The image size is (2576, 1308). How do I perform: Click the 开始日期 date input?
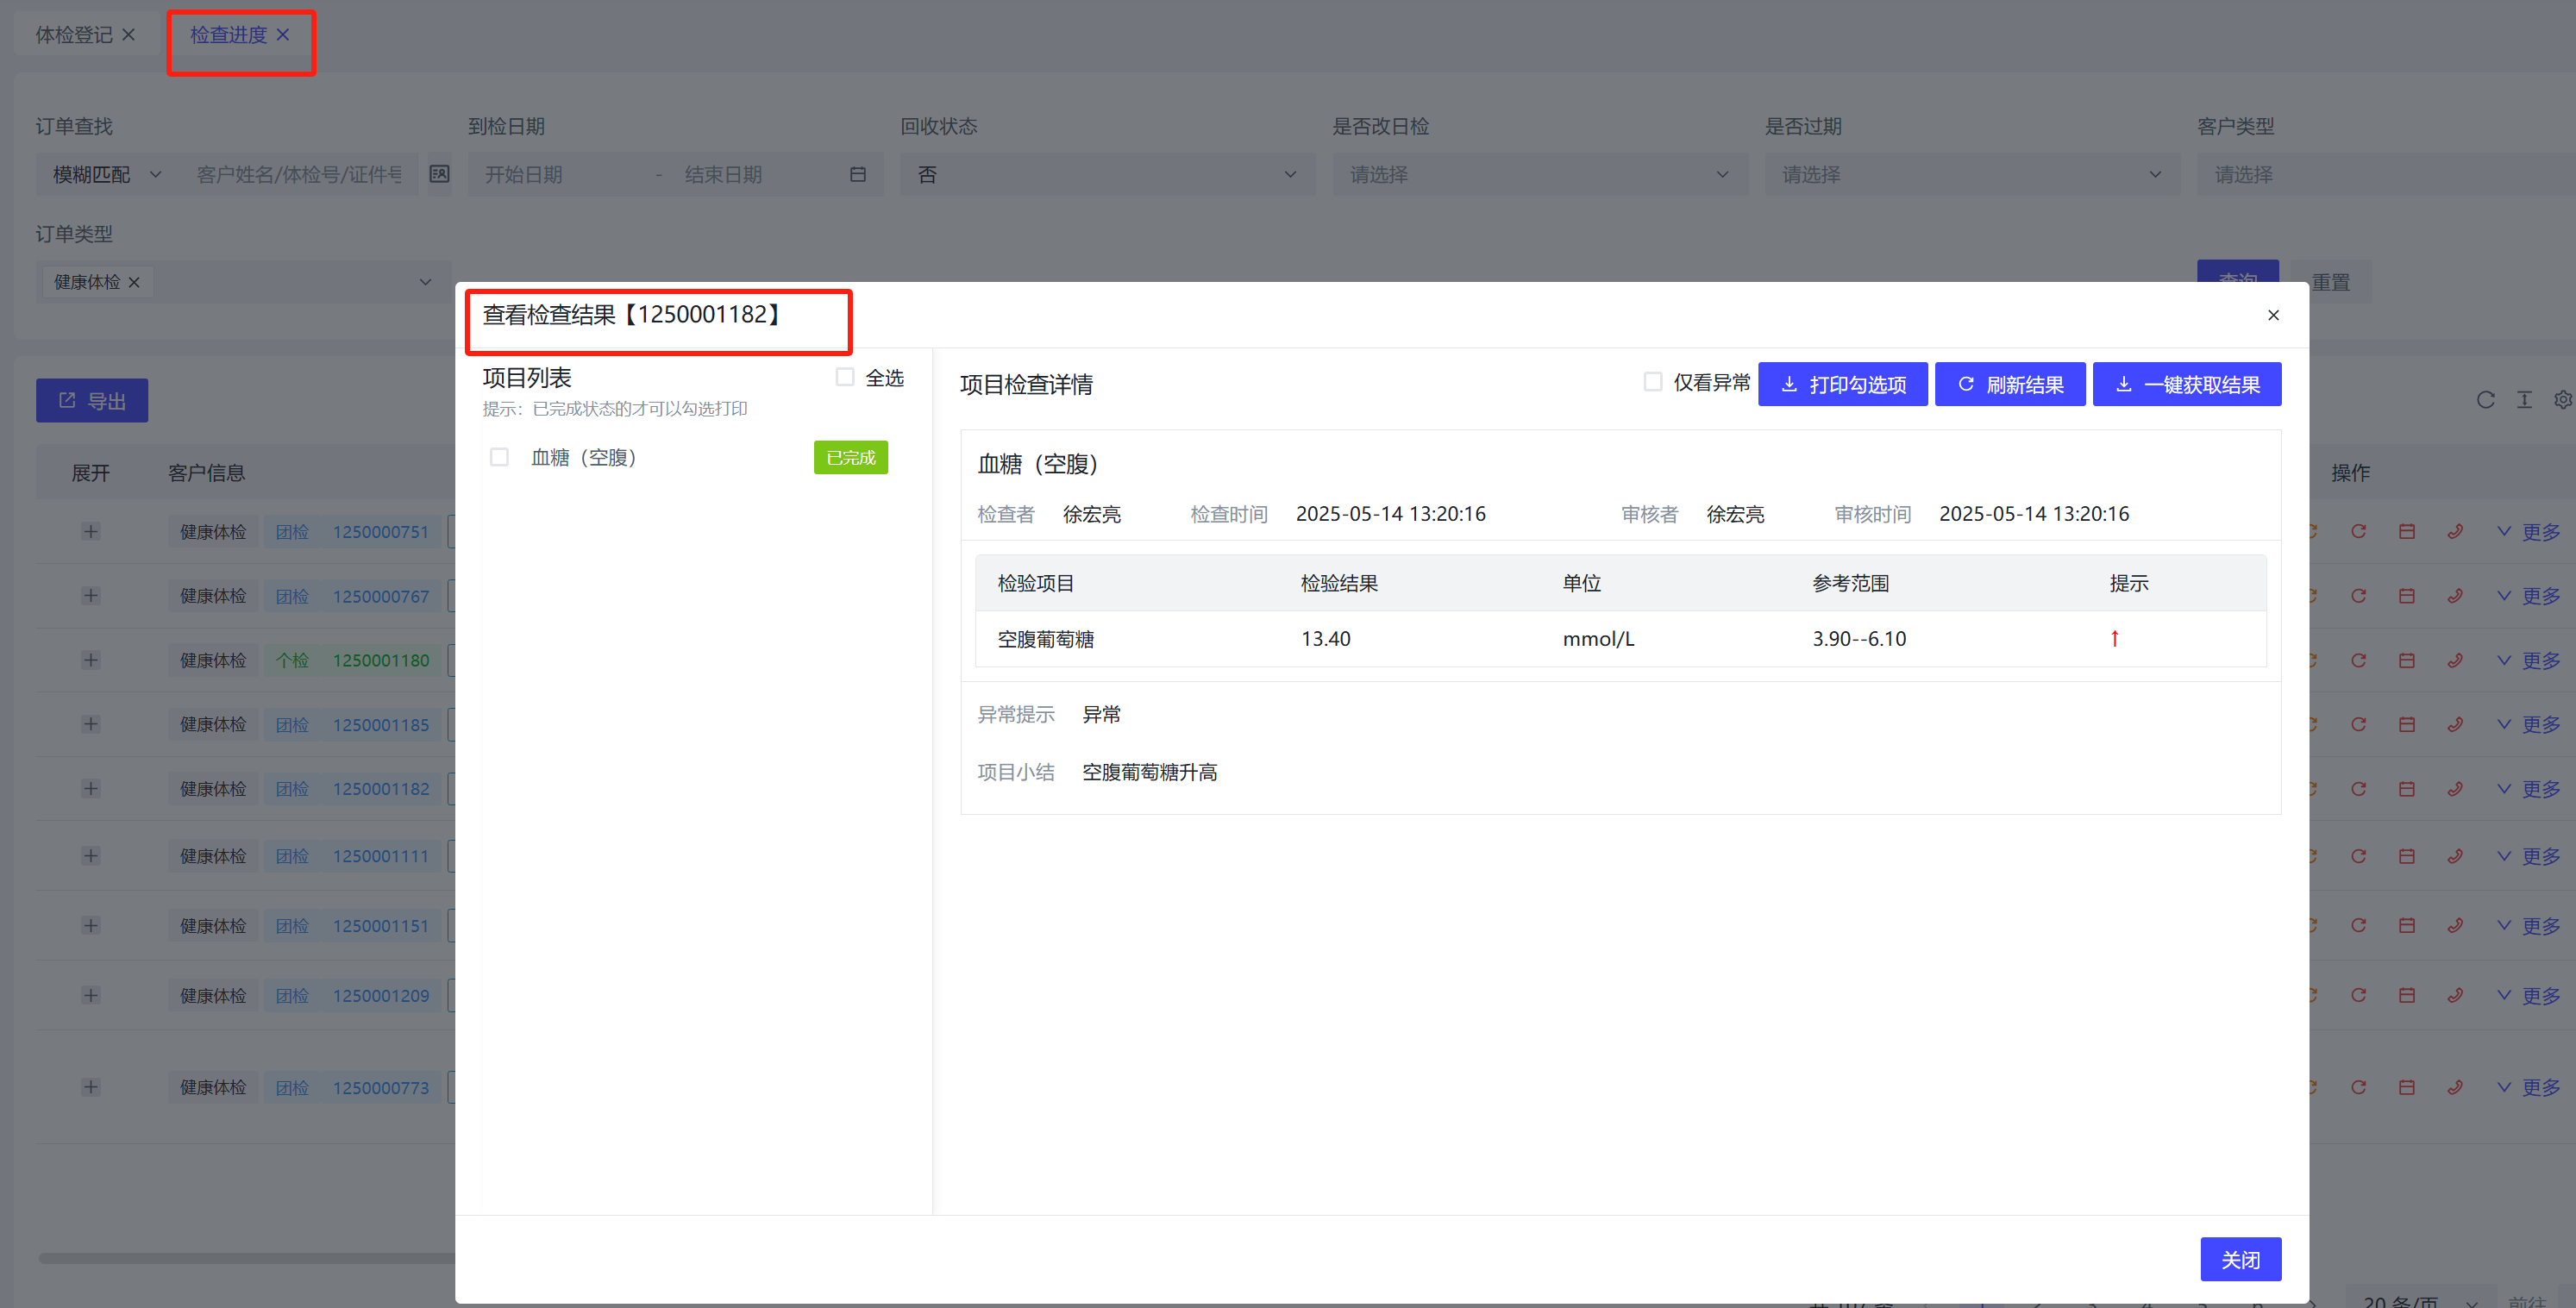pyautogui.click(x=560, y=174)
